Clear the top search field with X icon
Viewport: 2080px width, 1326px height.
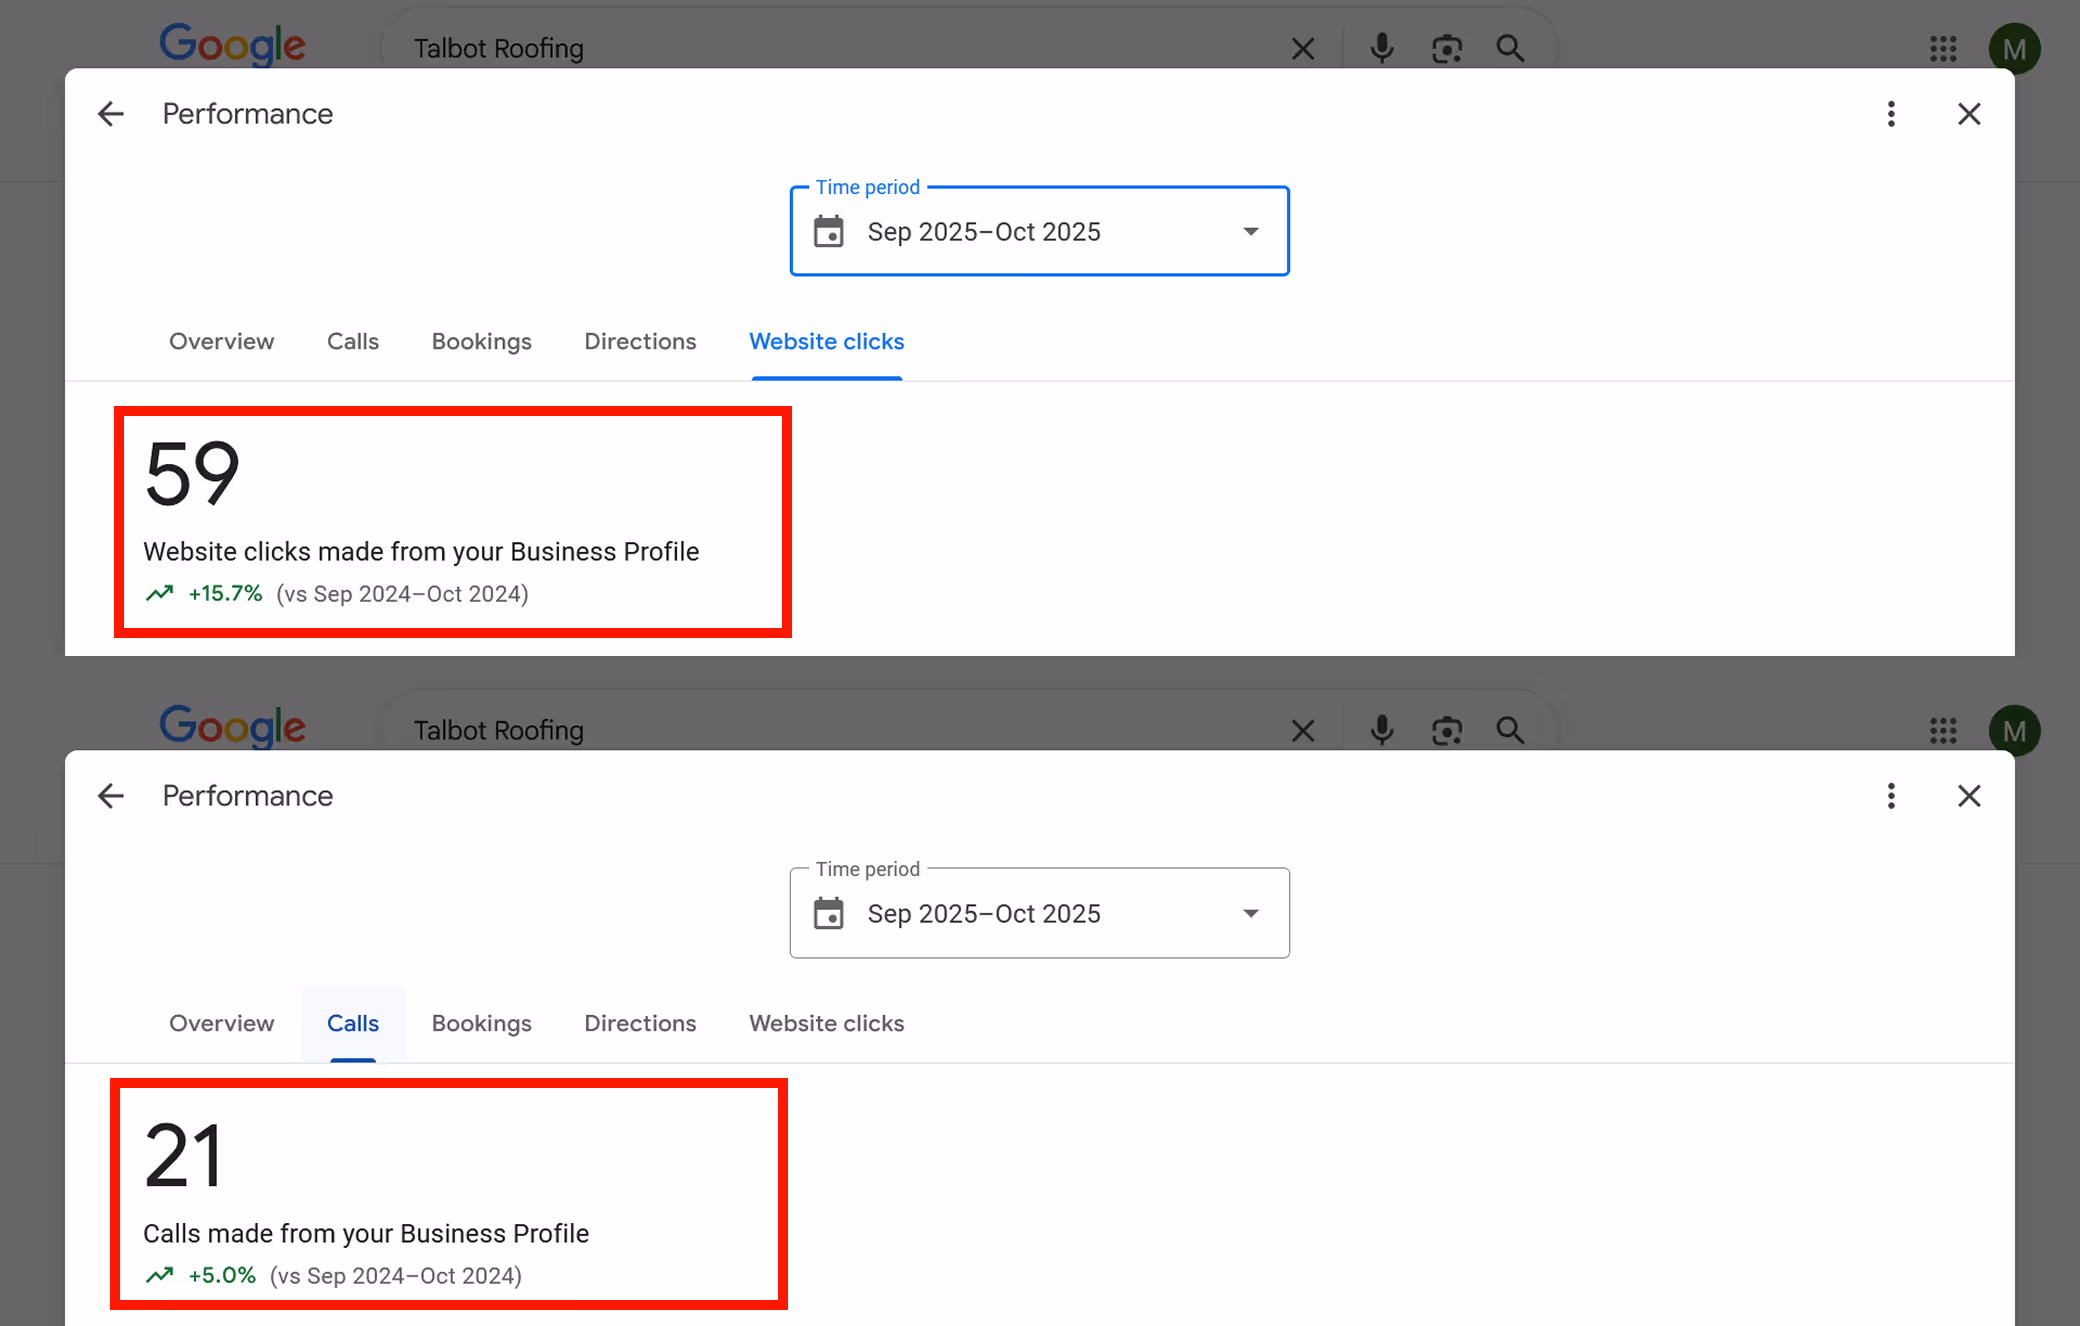(x=1302, y=48)
